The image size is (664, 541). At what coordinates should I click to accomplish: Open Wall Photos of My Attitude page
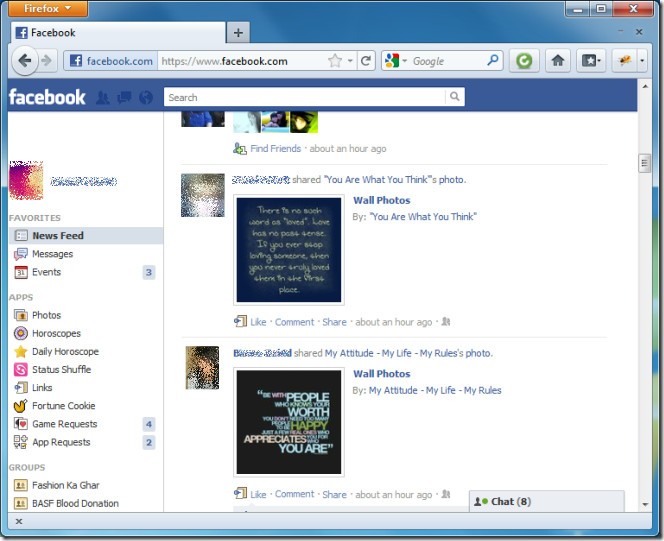coord(382,374)
